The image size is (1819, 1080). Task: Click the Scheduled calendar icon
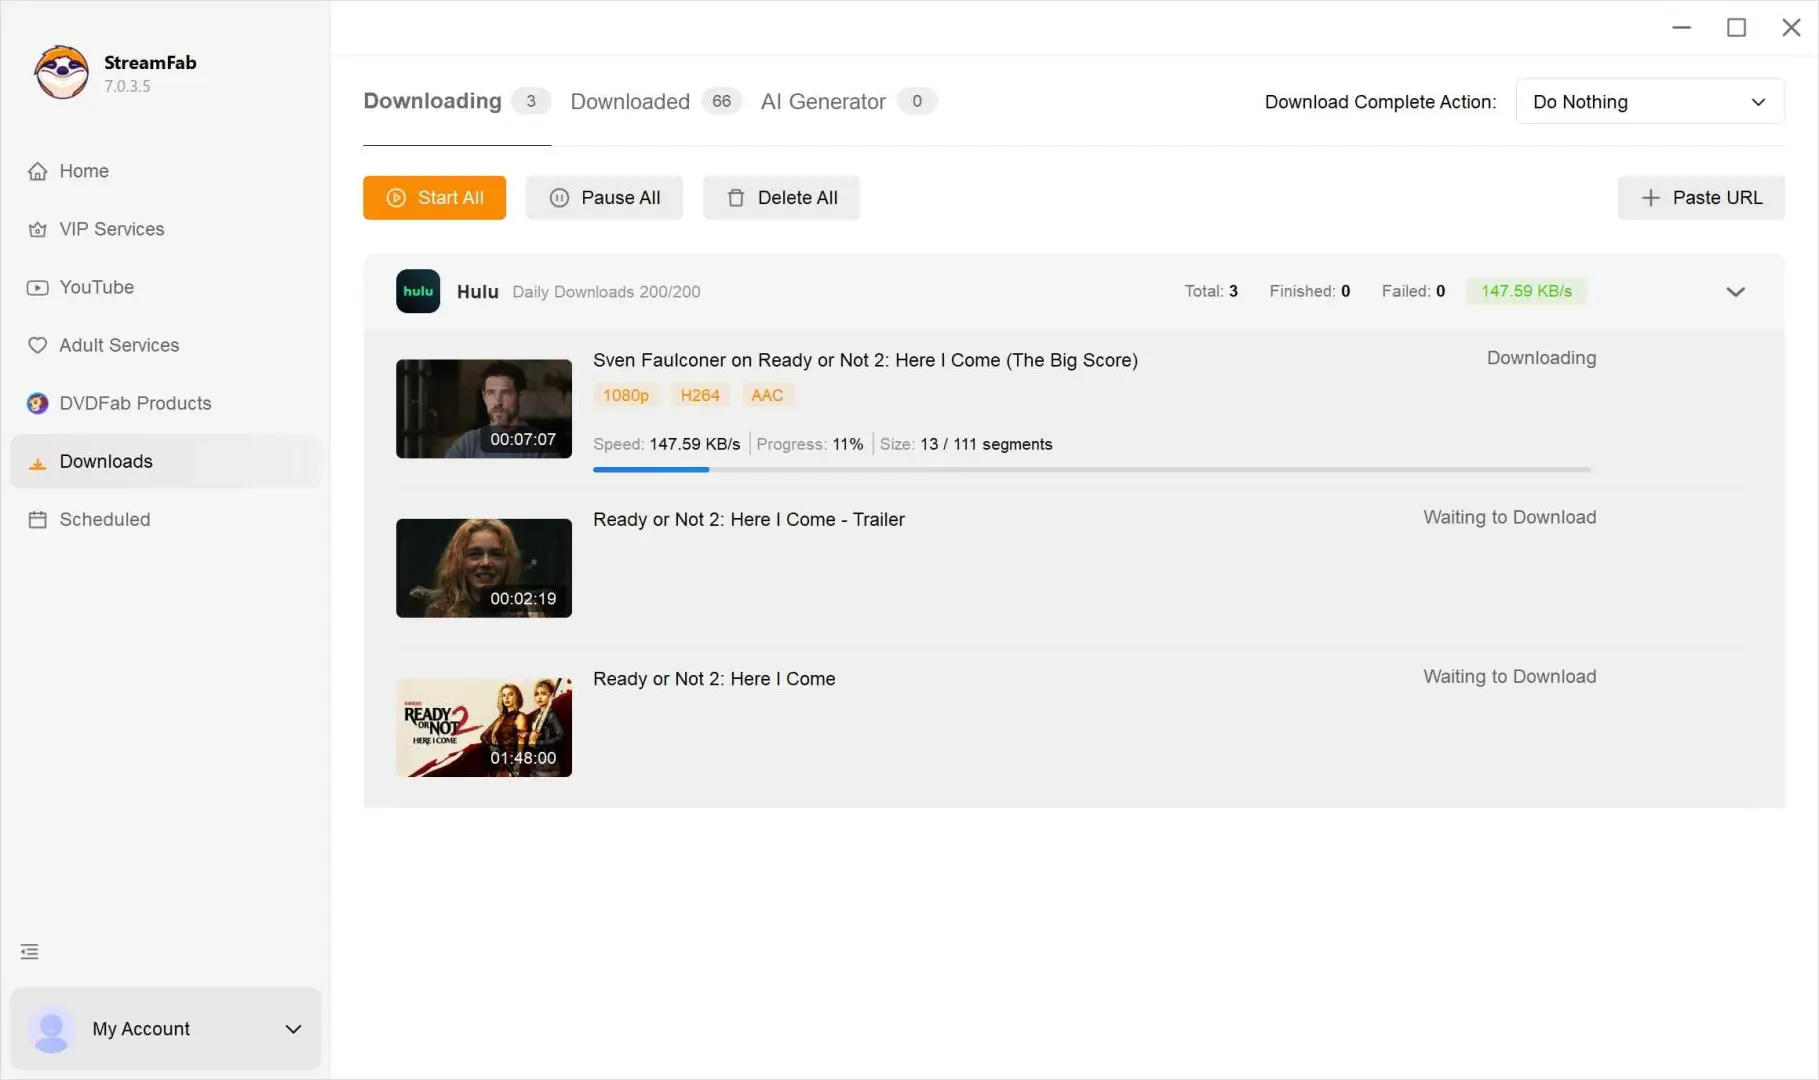(x=38, y=520)
